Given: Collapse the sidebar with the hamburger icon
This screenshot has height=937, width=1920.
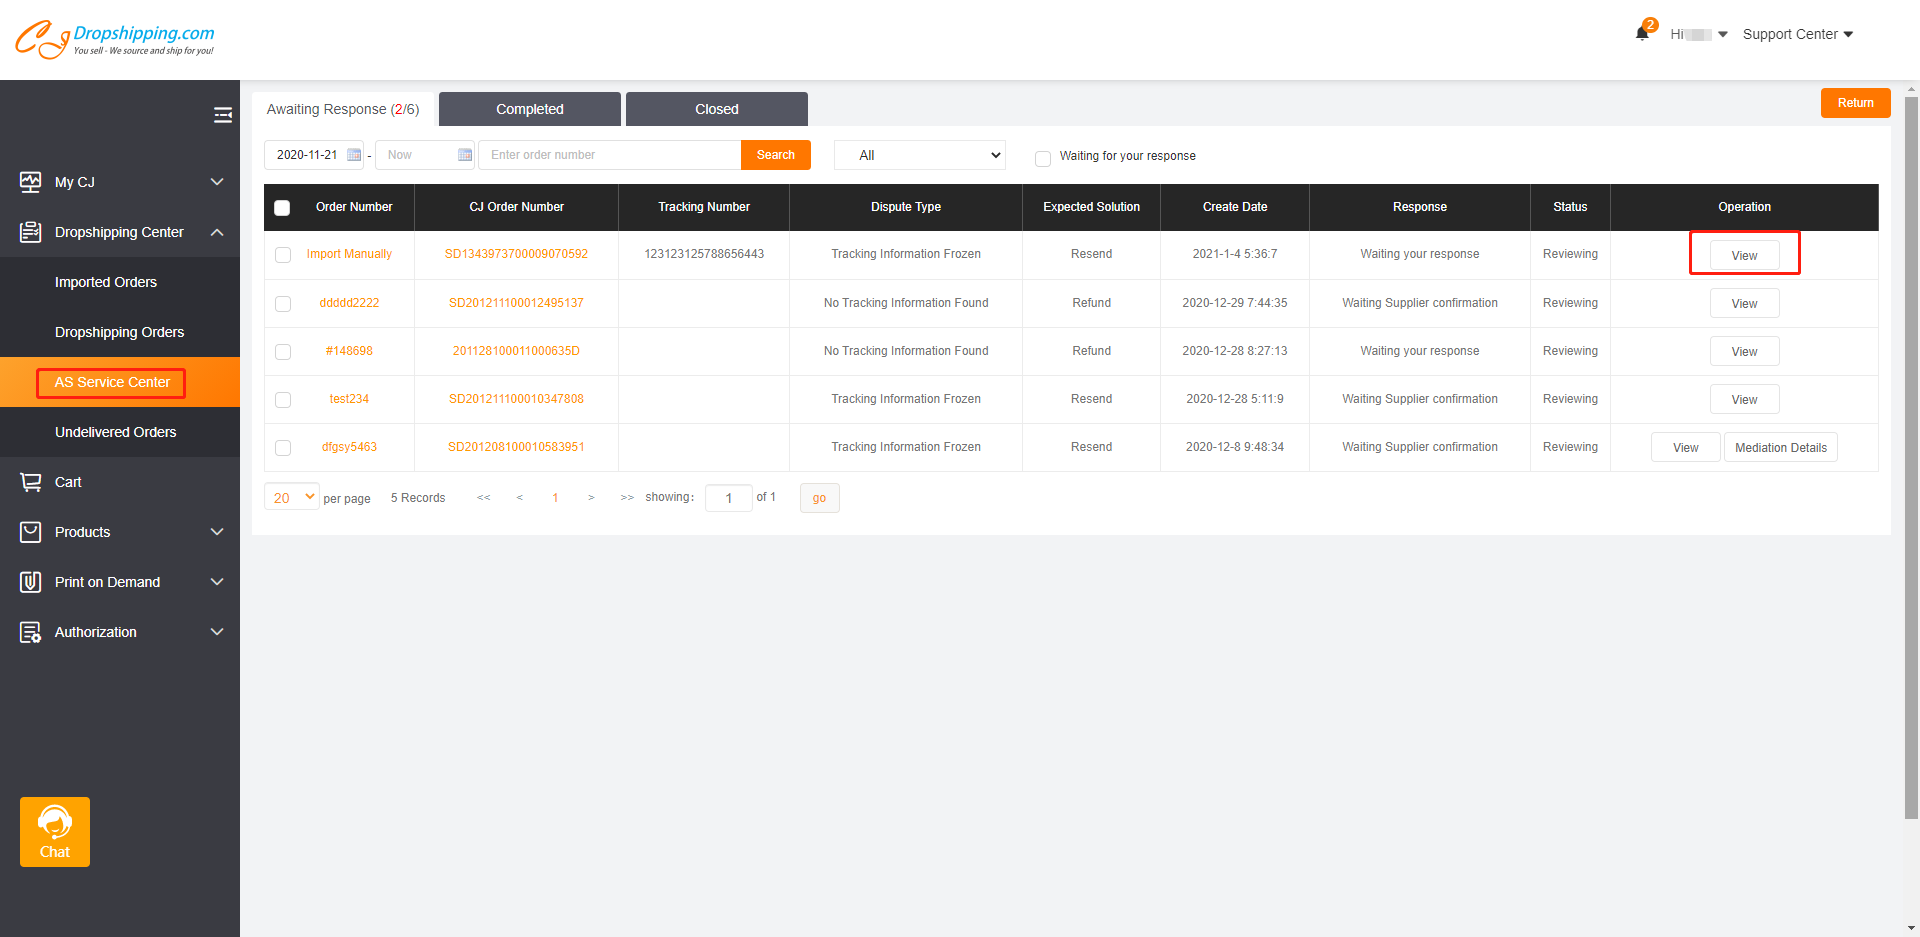Looking at the screenshot, I should [x=222, y=115].
